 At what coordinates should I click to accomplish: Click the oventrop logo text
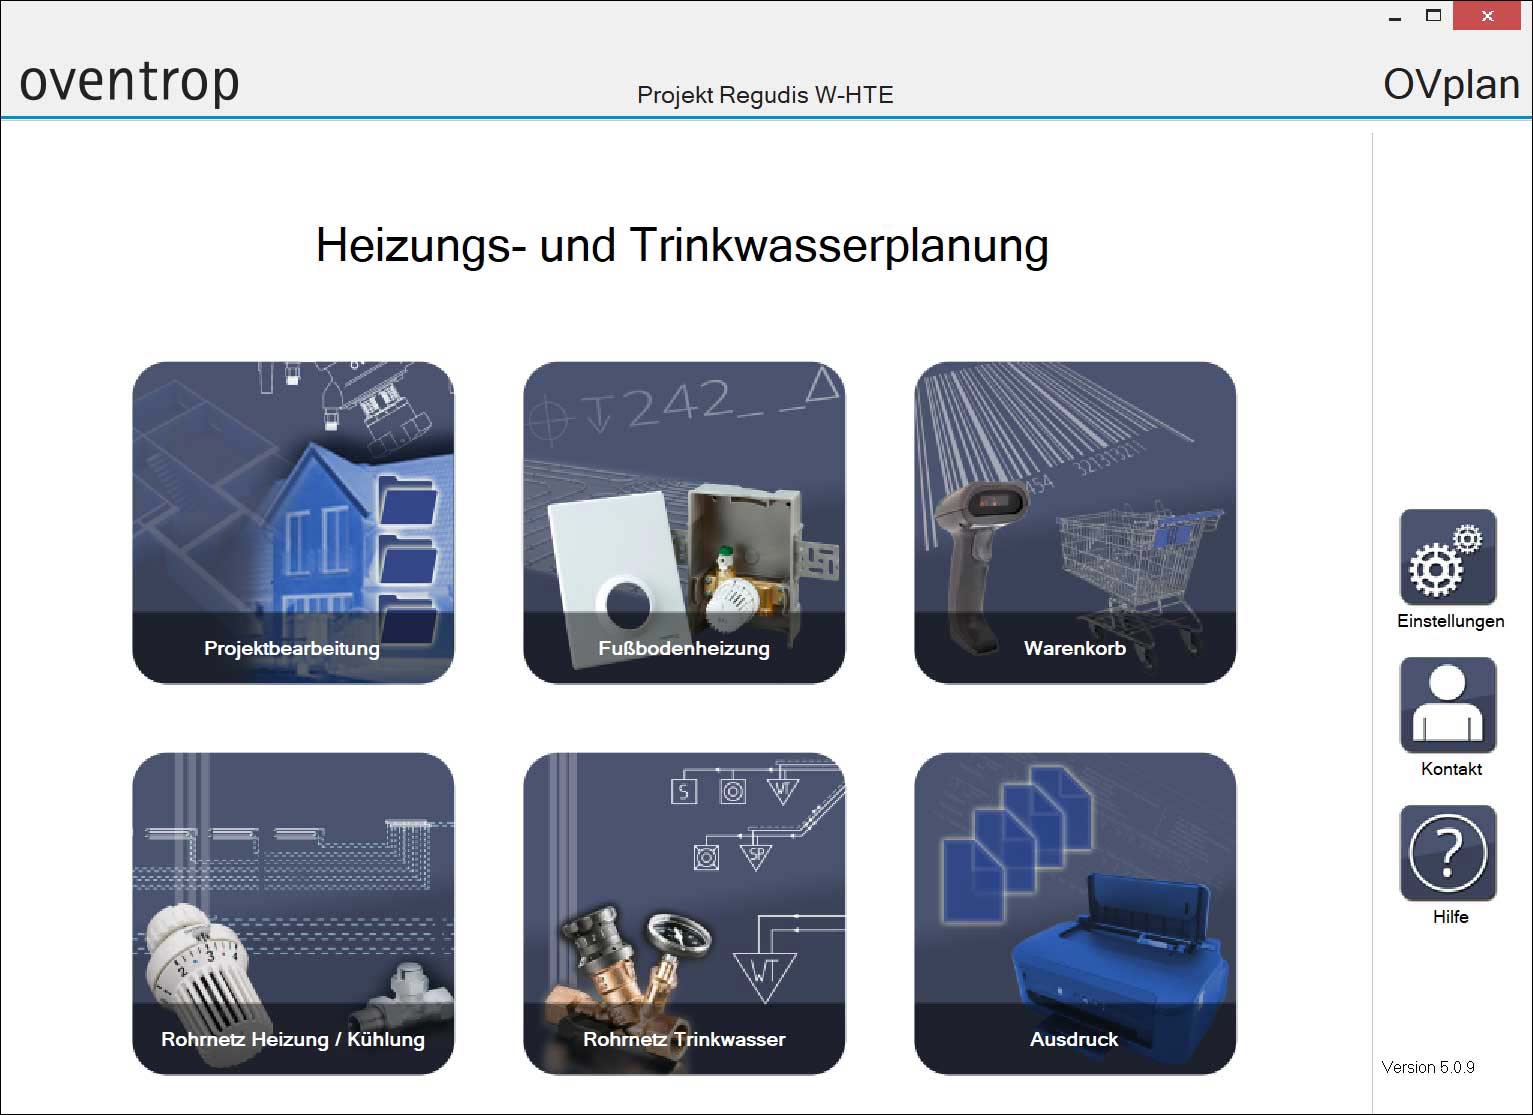click(129, 82)
